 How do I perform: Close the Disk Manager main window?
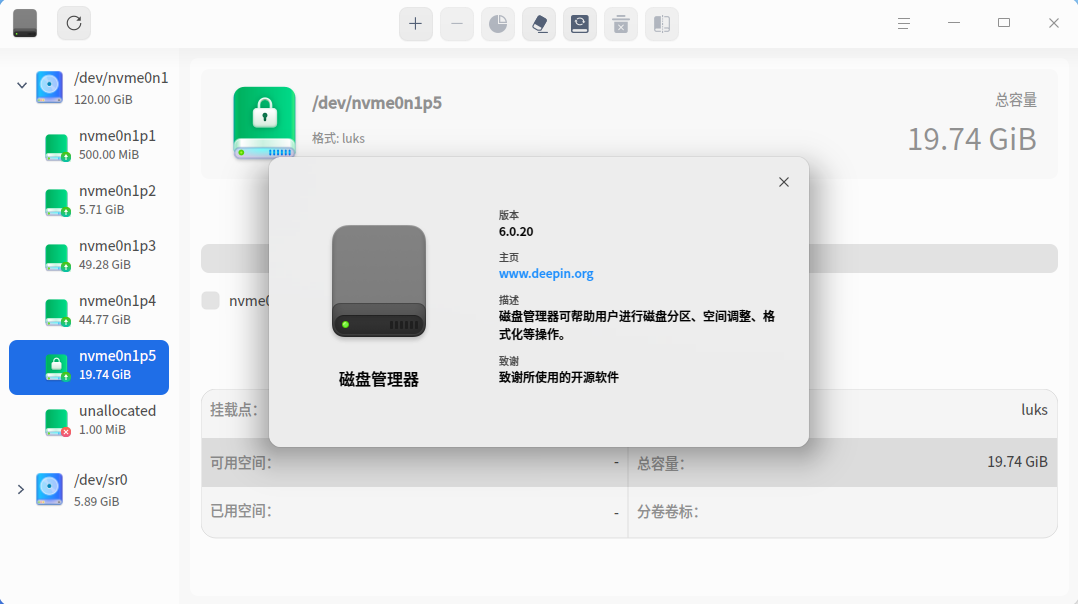(x=1054, y=23)
